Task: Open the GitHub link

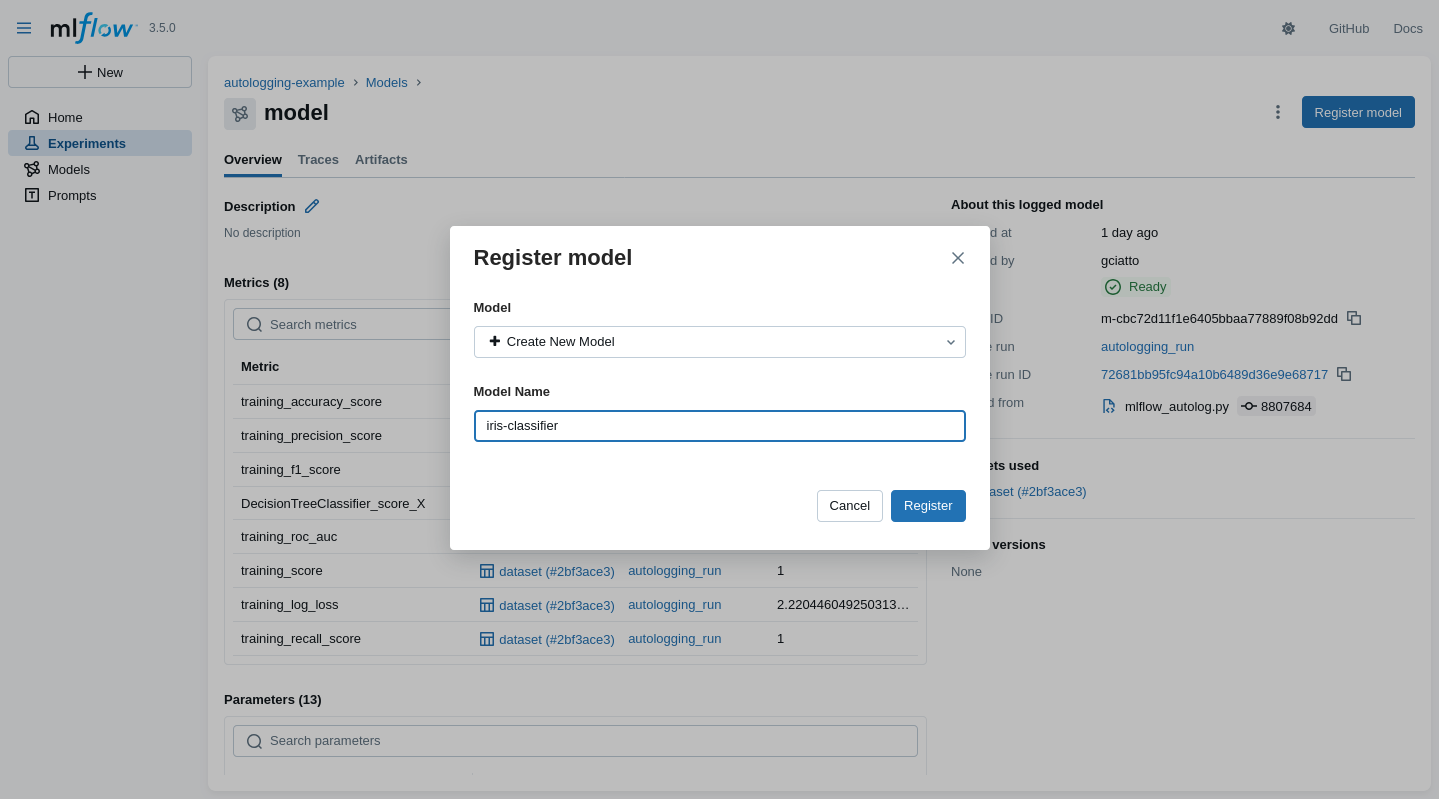Action: [x=1348, y=28]
